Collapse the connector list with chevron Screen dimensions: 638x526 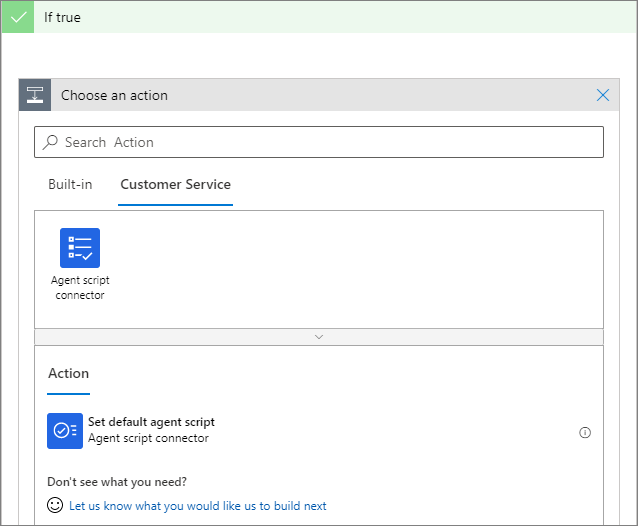(319, 337)
